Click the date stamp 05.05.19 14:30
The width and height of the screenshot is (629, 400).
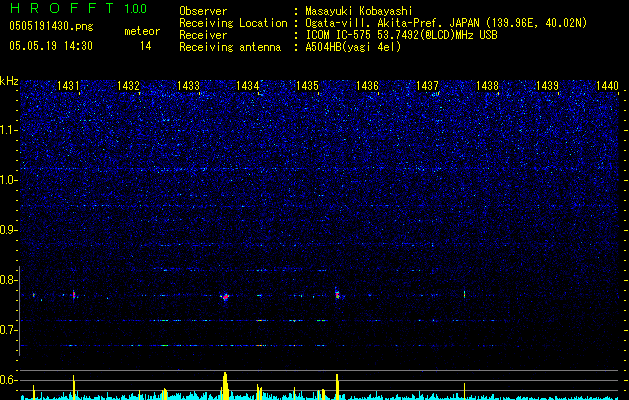pyautogui.click(x=51, y=46)
